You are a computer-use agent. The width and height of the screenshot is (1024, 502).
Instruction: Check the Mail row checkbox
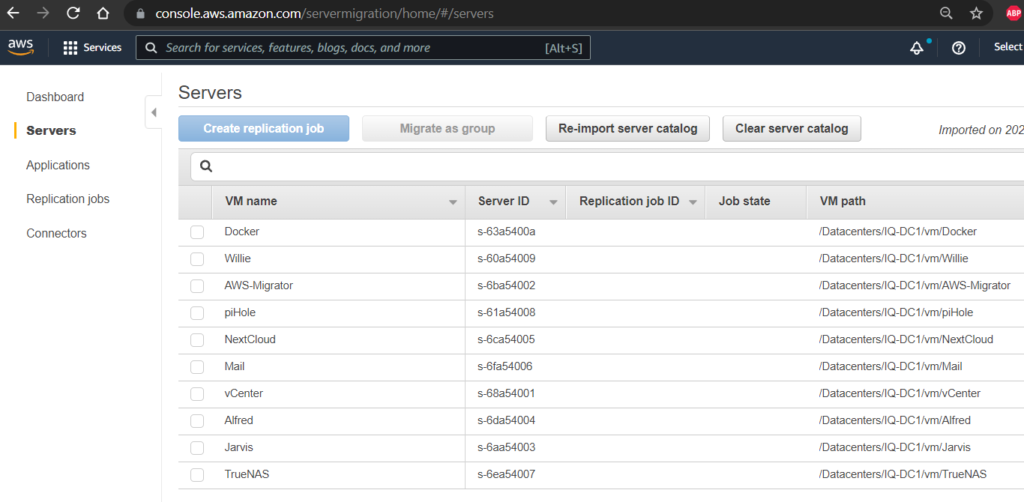(x=197, y=367)
